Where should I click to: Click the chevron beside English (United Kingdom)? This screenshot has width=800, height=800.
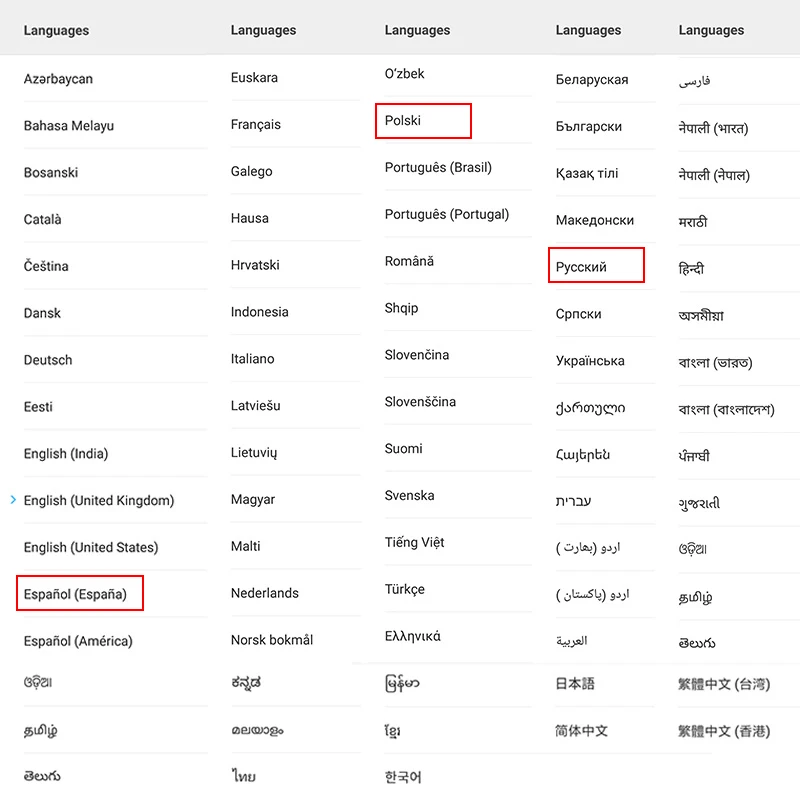(13, 500)
